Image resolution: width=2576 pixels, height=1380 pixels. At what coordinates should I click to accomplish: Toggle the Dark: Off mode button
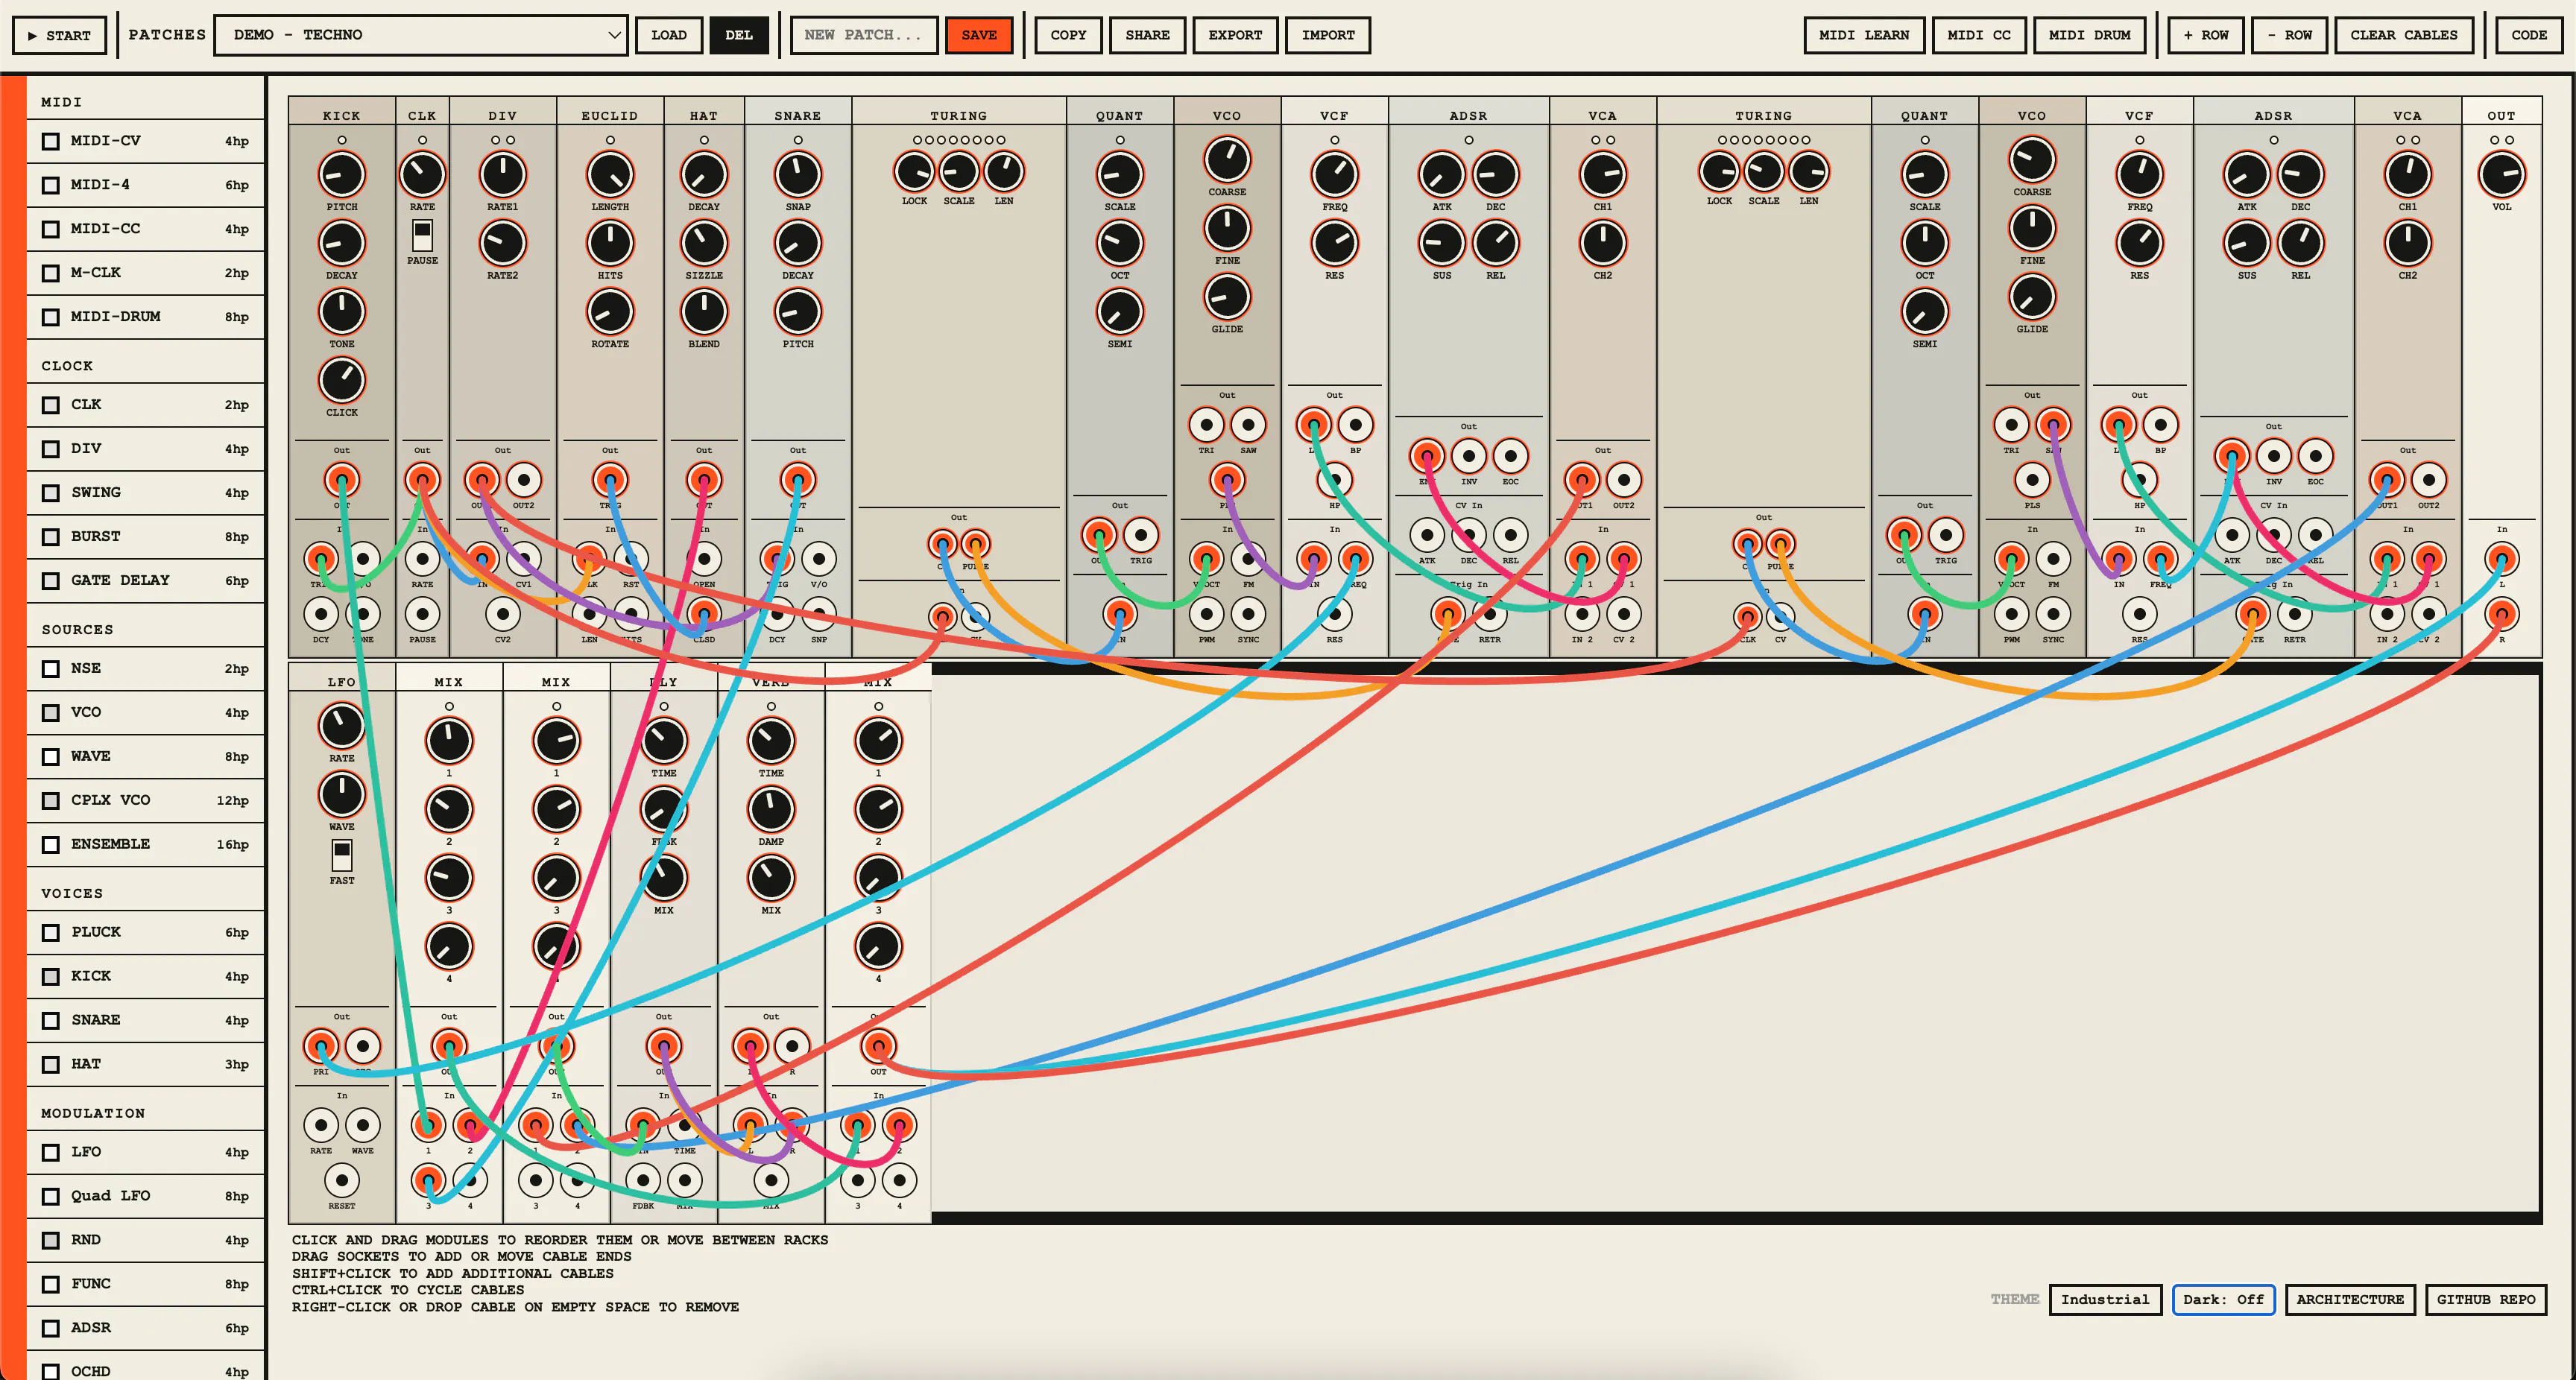(x=2223, y=1300)
